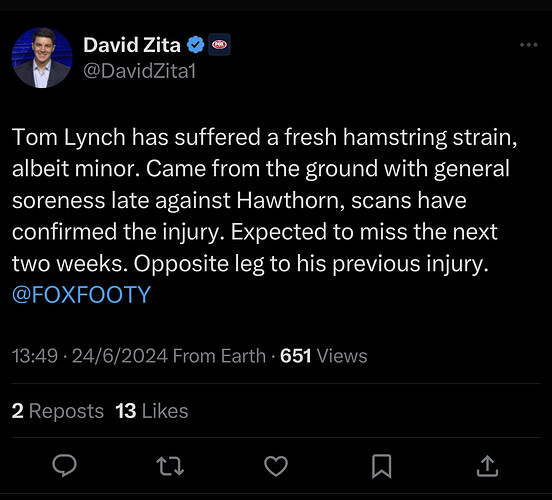
Task: Click the David Zita display name
Action: coord(132,45)
